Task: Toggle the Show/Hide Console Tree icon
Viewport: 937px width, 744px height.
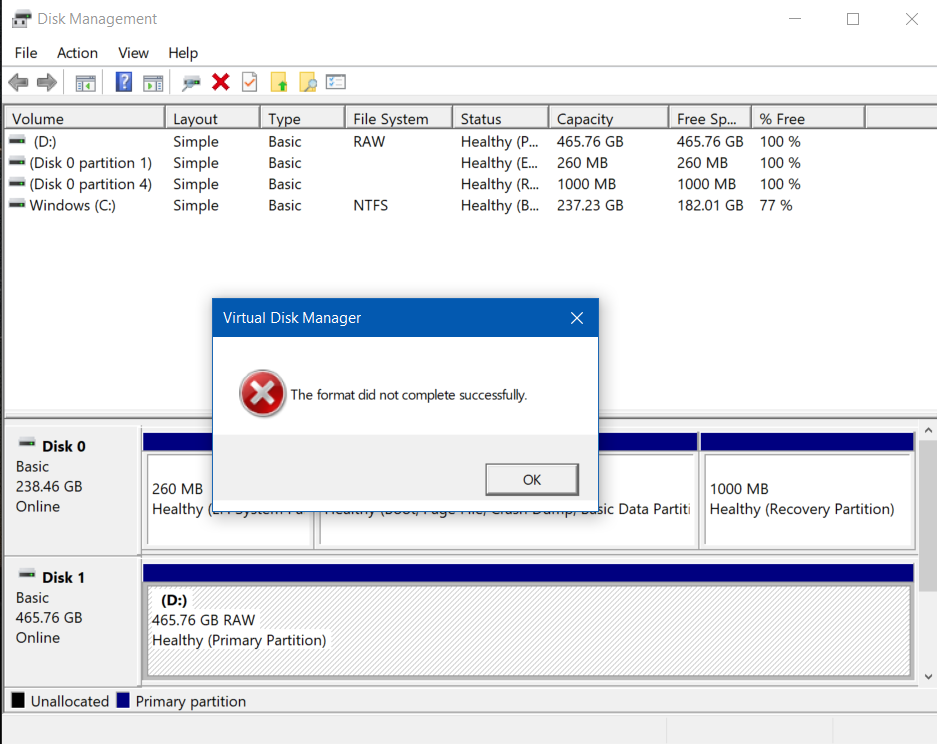Action: (x=85, y=83)
